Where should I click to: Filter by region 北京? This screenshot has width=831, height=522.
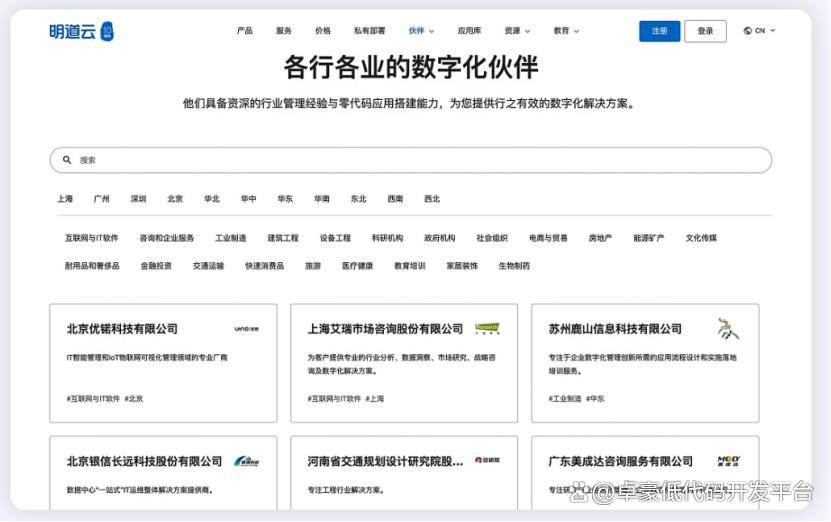point(175,199)
